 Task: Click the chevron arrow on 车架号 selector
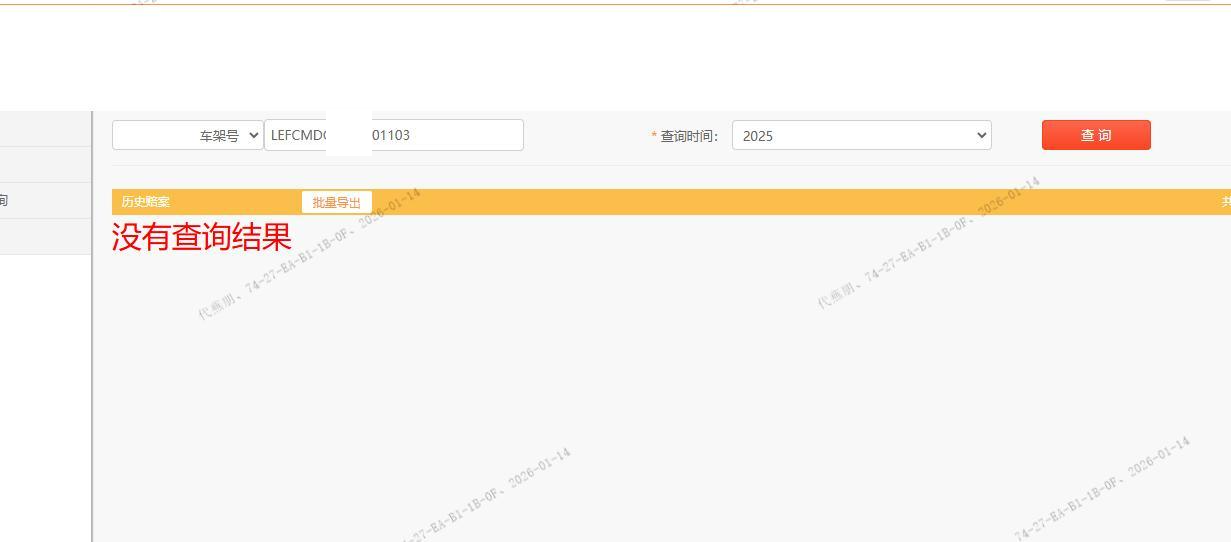(253, 136)
